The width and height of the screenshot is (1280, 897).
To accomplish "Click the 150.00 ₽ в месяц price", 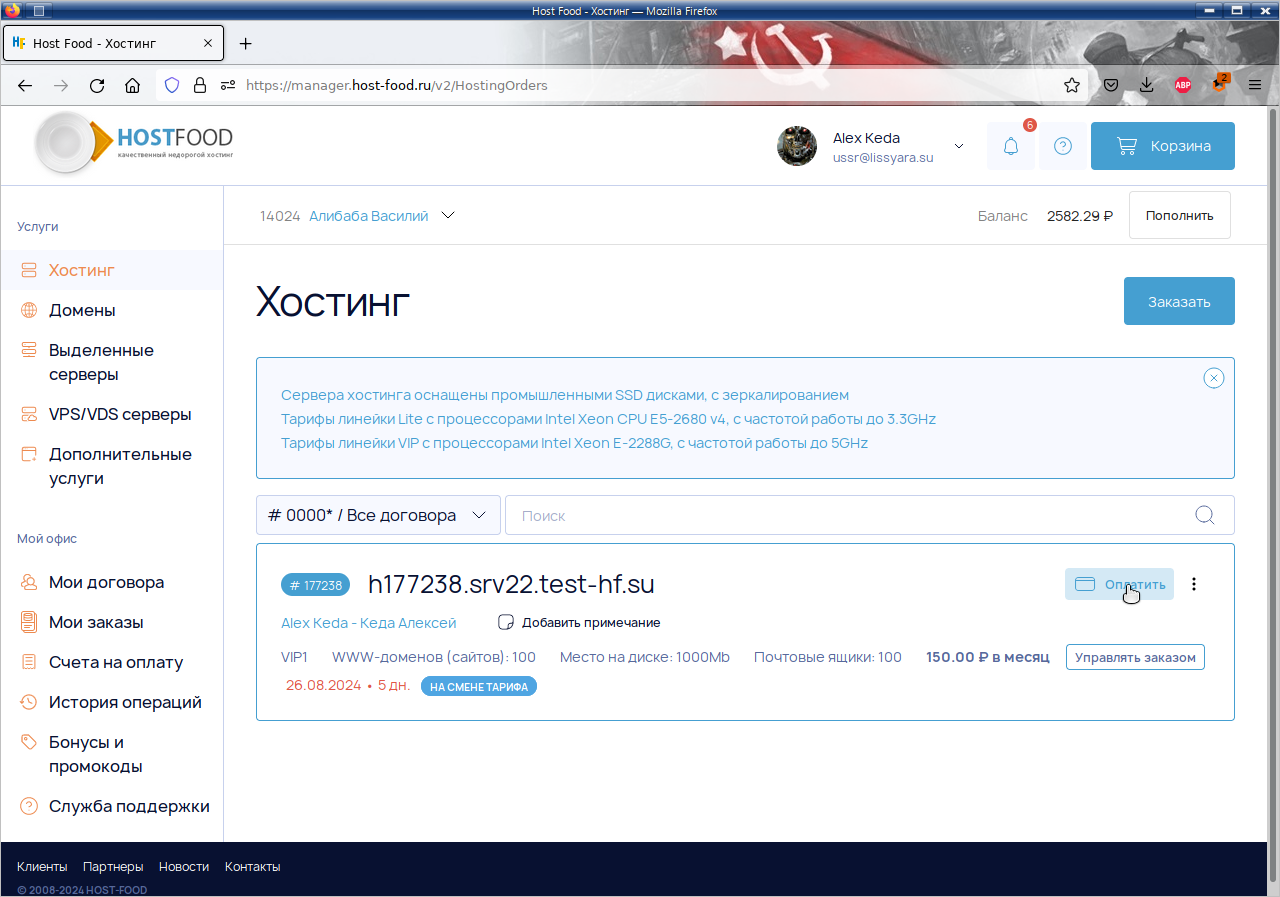I will (x=988, y=657).
